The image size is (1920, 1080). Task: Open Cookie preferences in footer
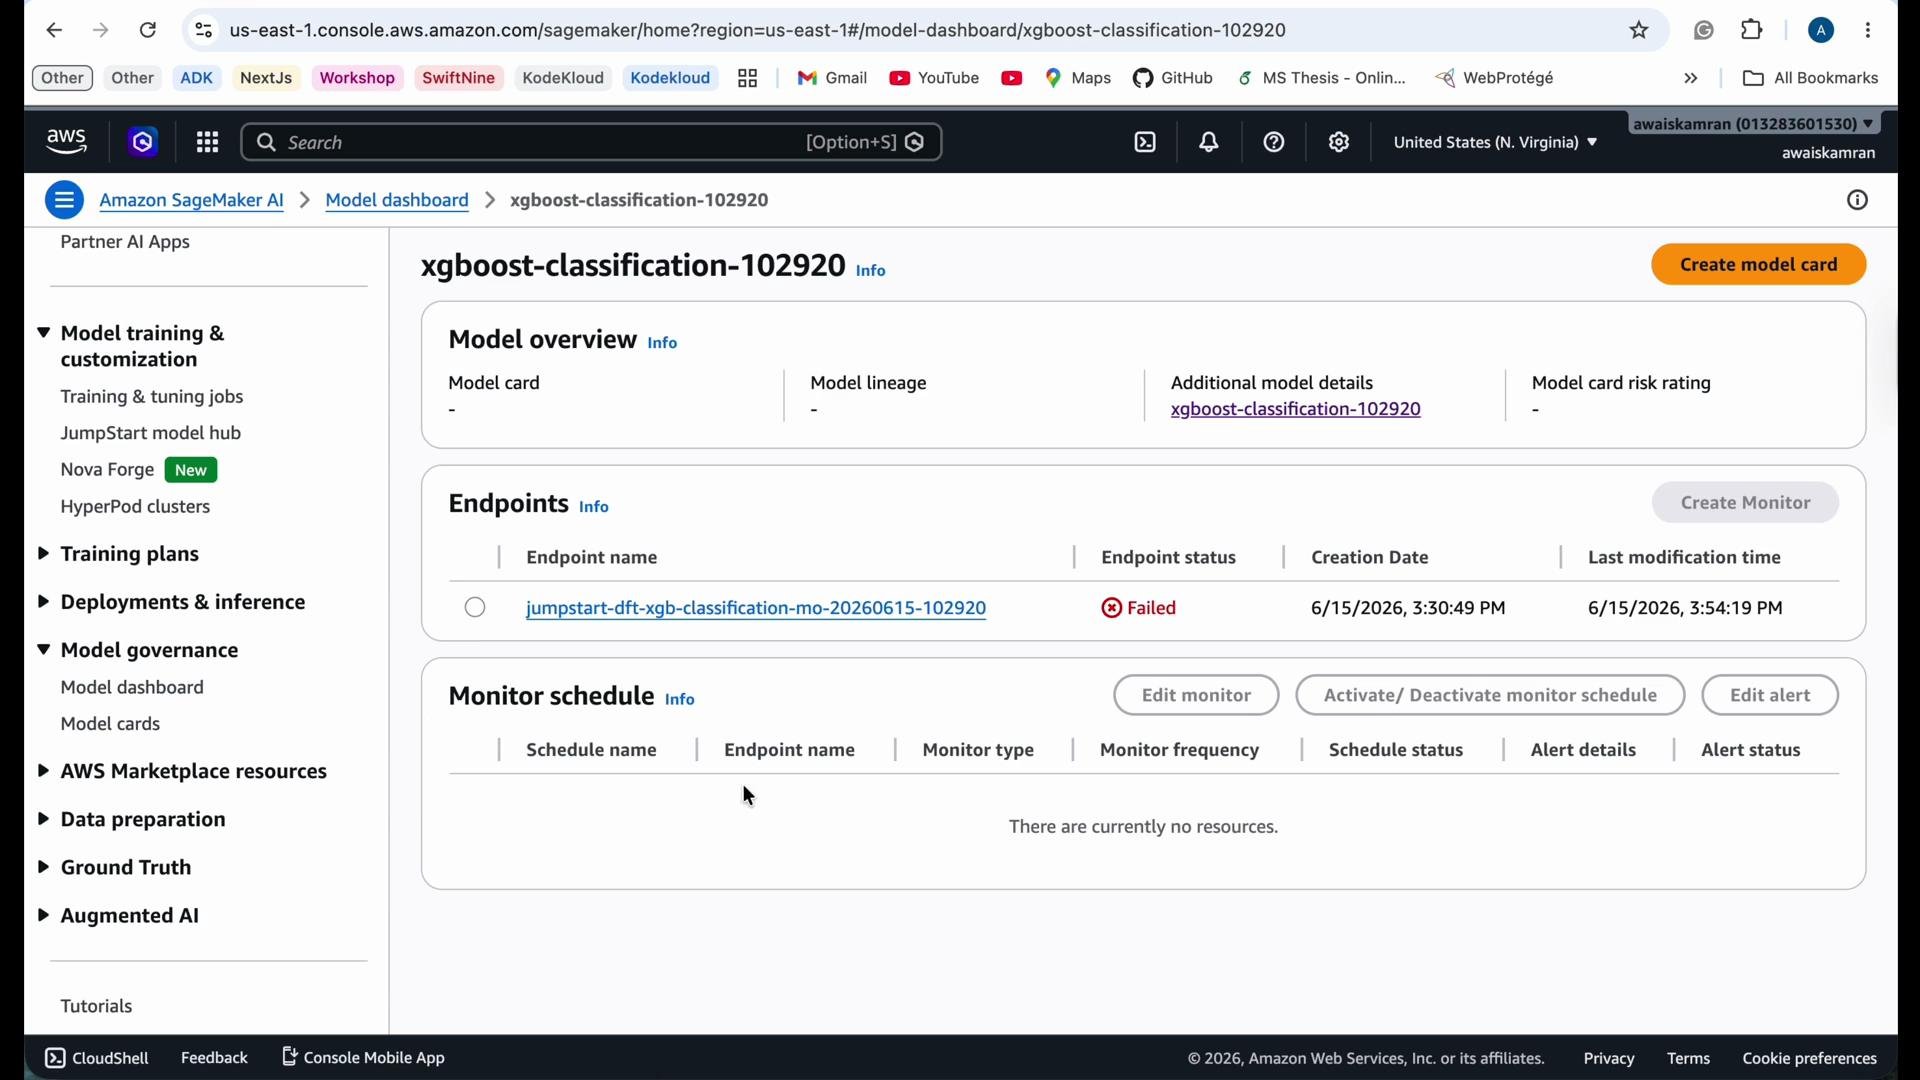1809,1059
